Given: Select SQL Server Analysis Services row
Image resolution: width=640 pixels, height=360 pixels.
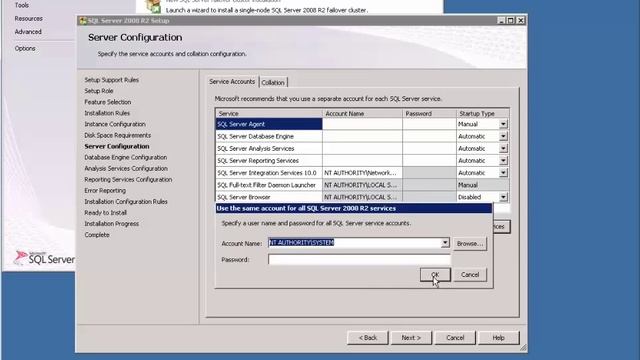Looking at the screenshot, I should click(269, 149).
